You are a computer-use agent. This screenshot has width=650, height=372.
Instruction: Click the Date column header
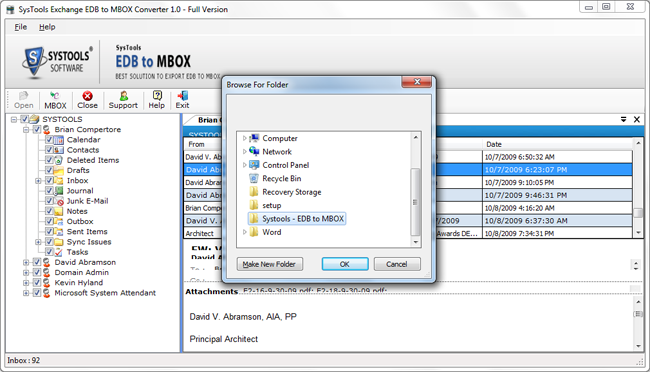pos(557,144)
